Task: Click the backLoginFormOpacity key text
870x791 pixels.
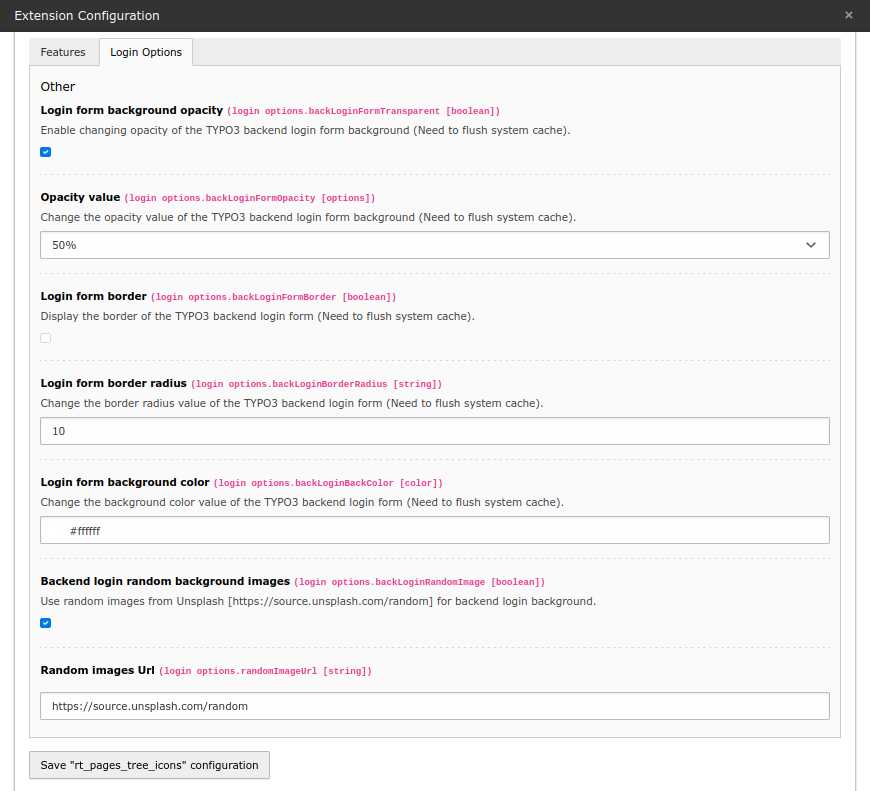Action: click(x=250, y=198)
